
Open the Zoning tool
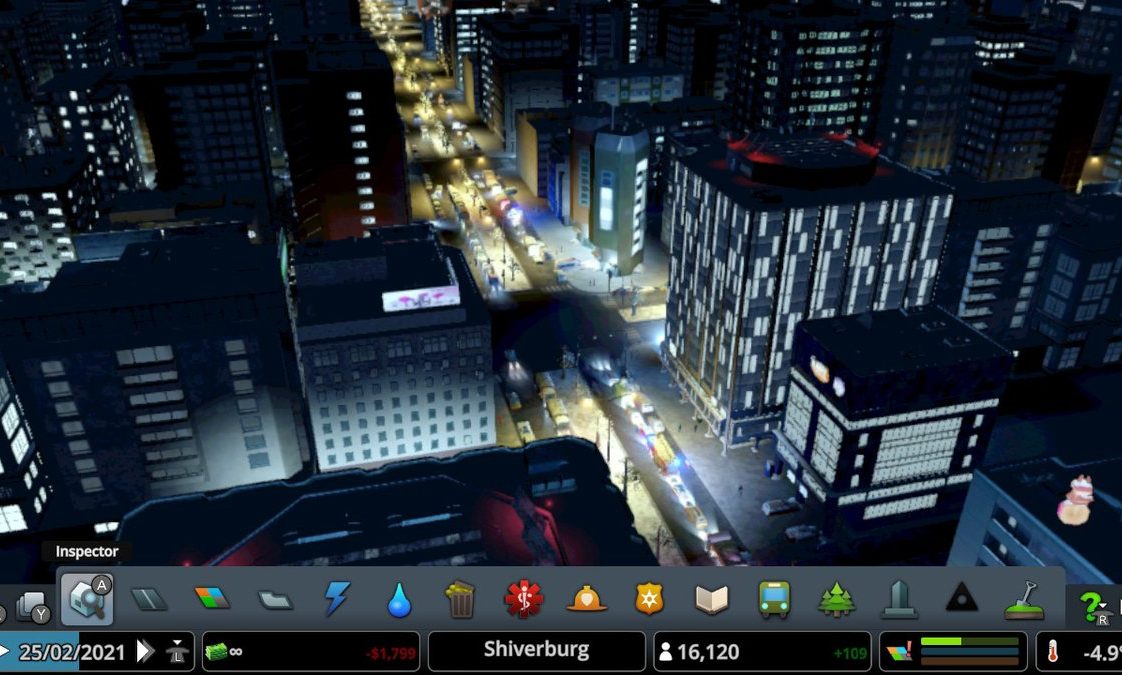click(x=212, y=598)
